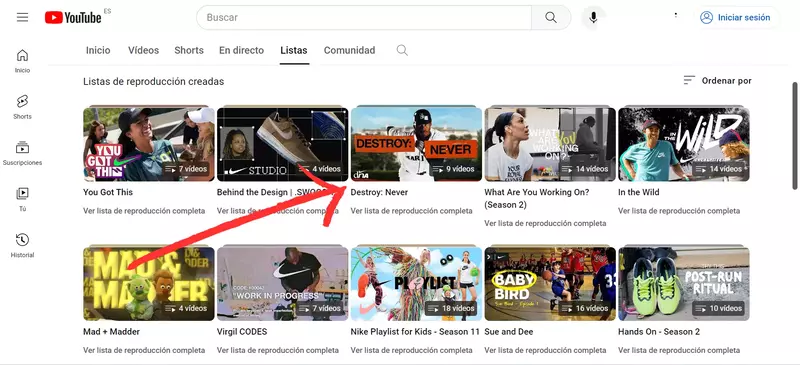Click Nike Playlist for Kids title
The image size is (800, 365).
pos(415,332)
